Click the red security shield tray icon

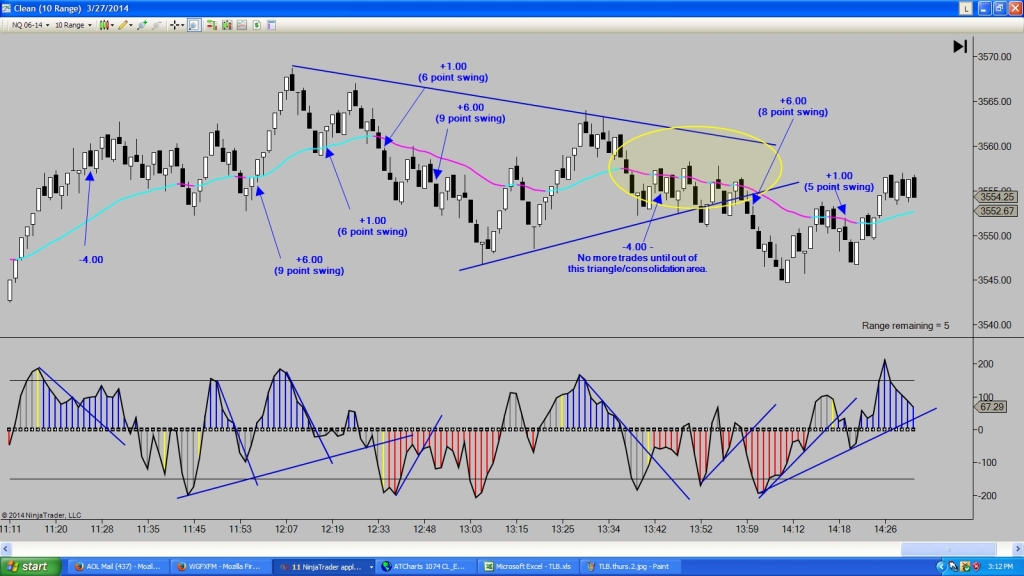tap(976, 566)
